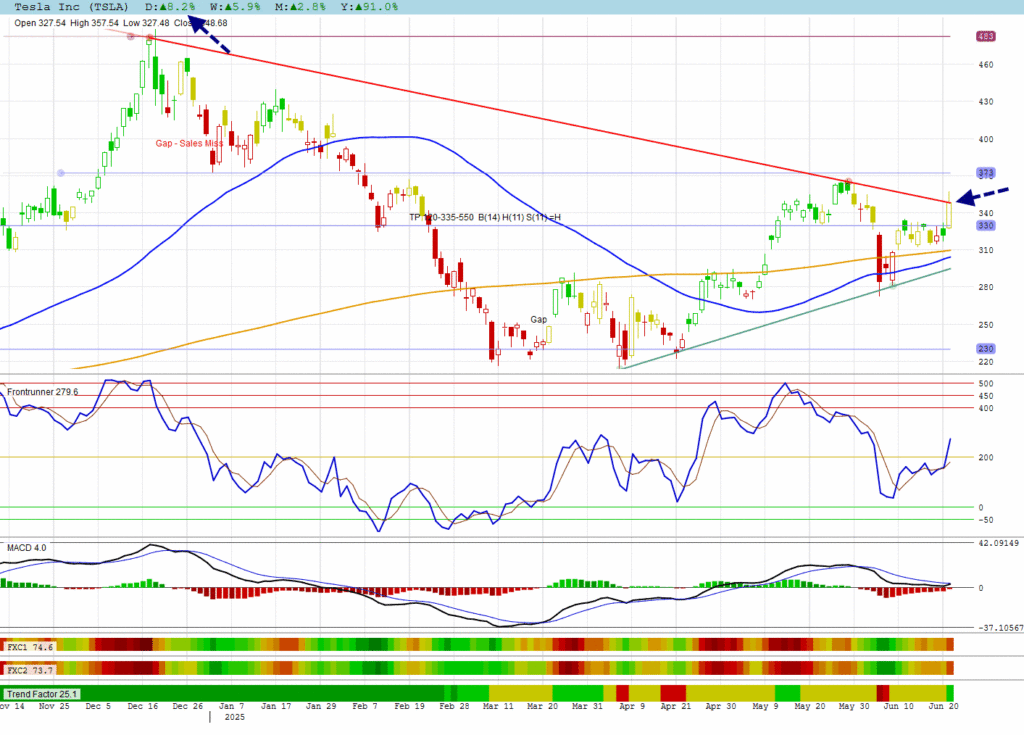Select the Frontrunner 279.6 indicator label
This screenshot has height=735, width=1024.
(42, 392)
